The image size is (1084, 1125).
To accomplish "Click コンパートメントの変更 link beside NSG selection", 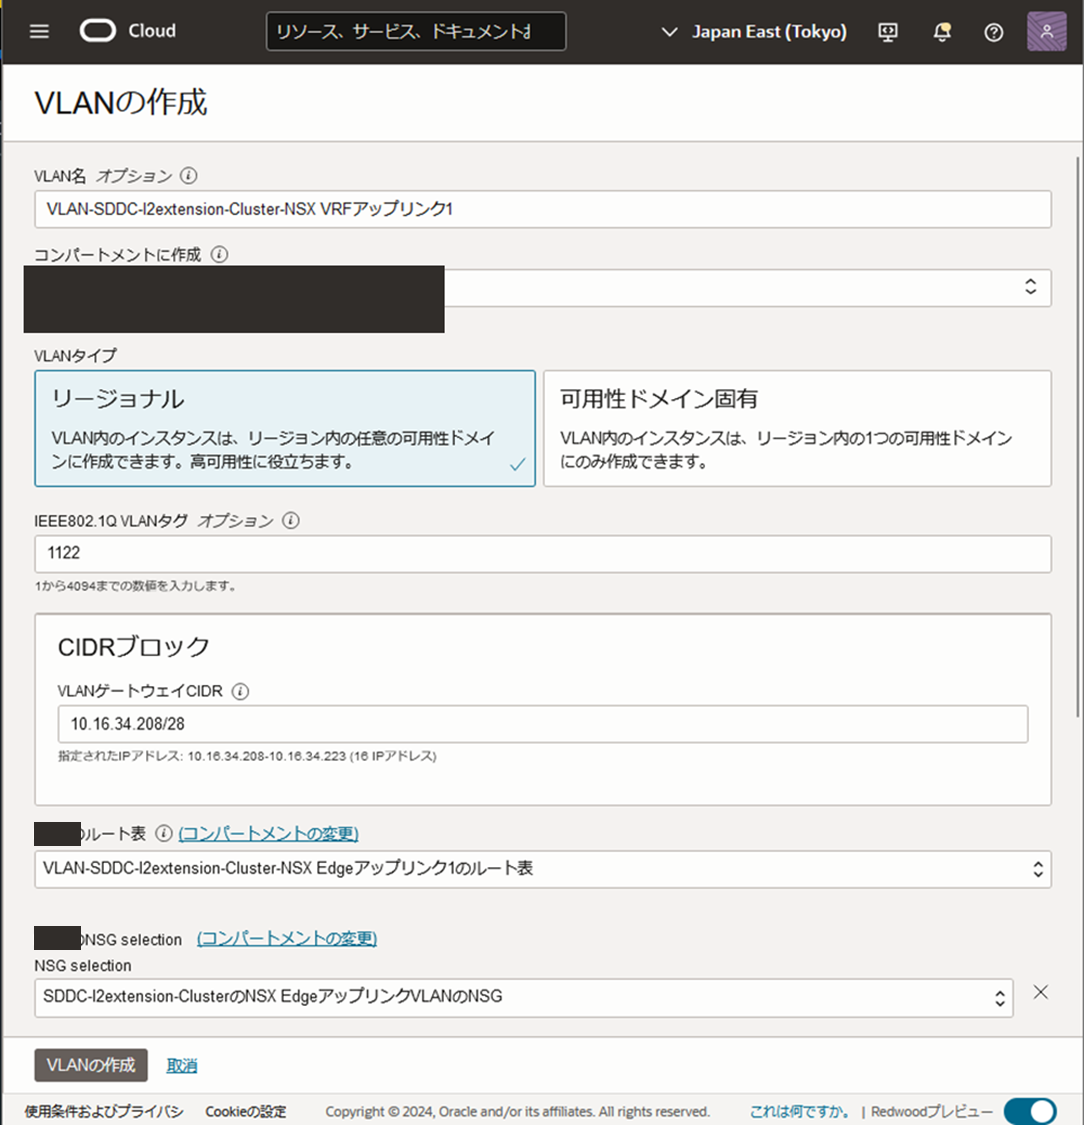I will click(287, 938).
